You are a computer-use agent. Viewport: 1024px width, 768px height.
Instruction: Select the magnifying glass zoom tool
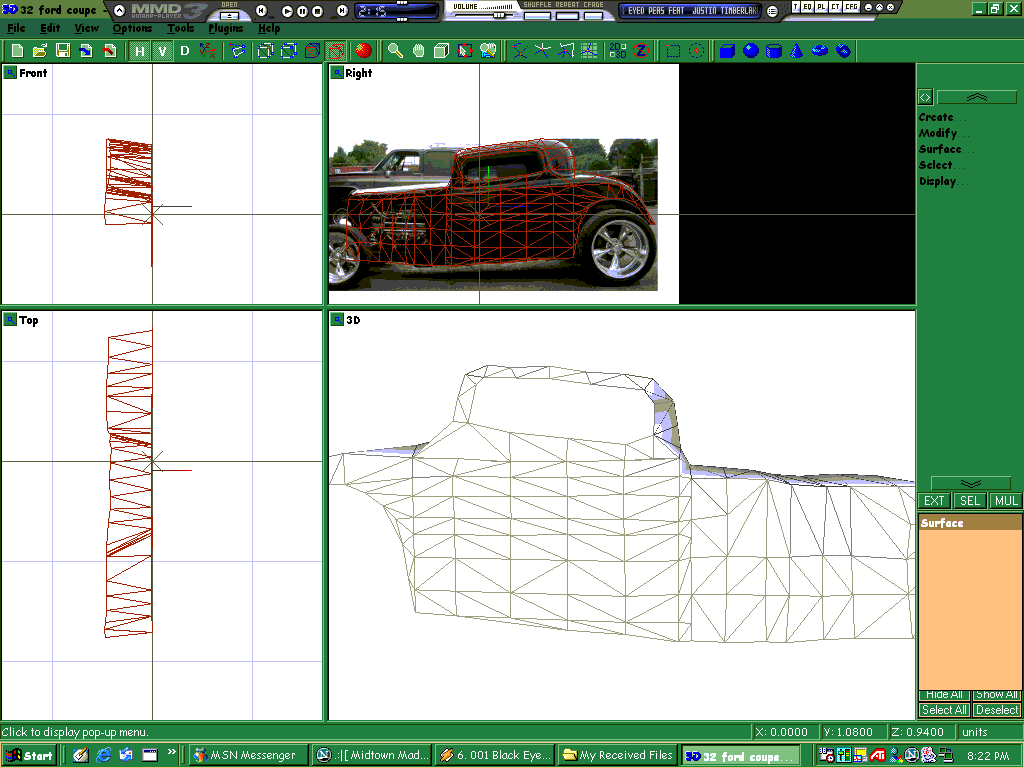(395, 51)
